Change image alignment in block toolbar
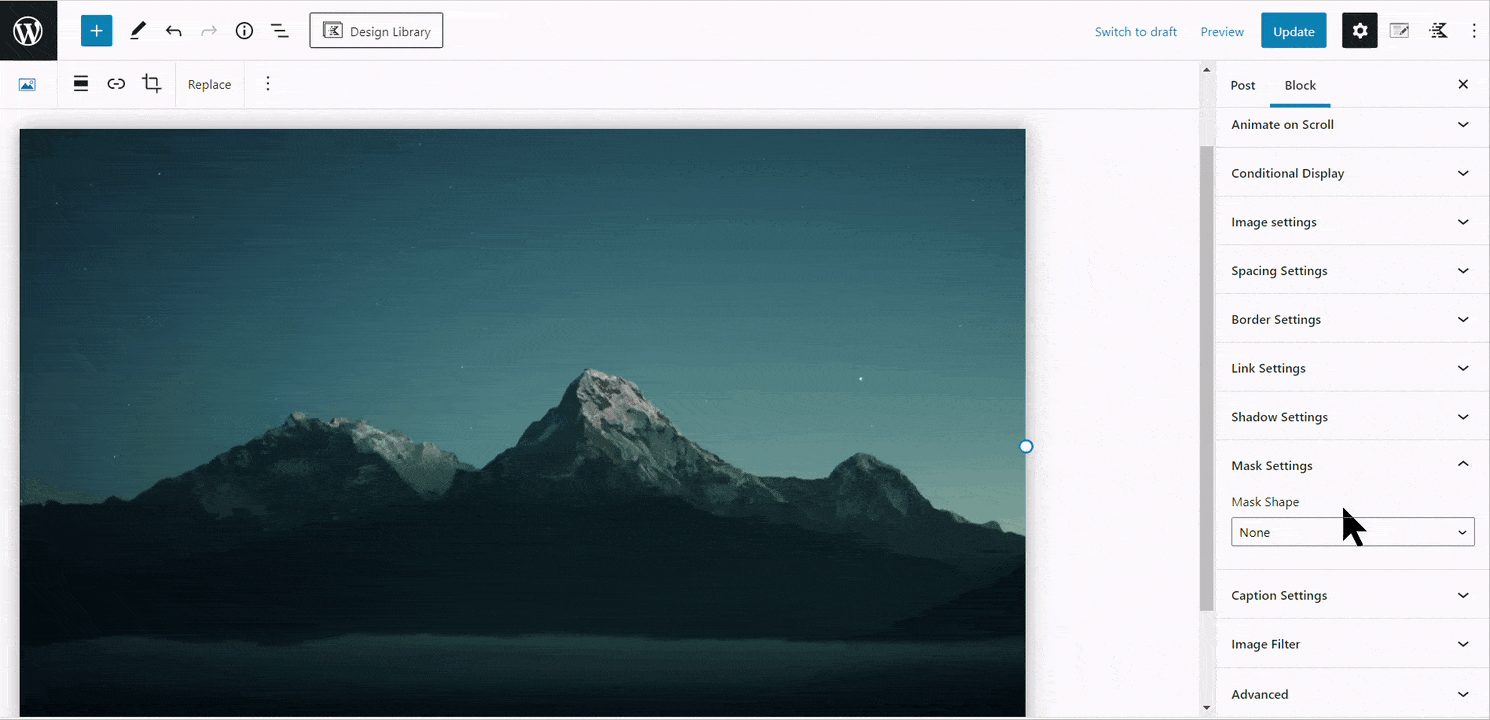Screen dimensions: 1490x720 (81, 84)
